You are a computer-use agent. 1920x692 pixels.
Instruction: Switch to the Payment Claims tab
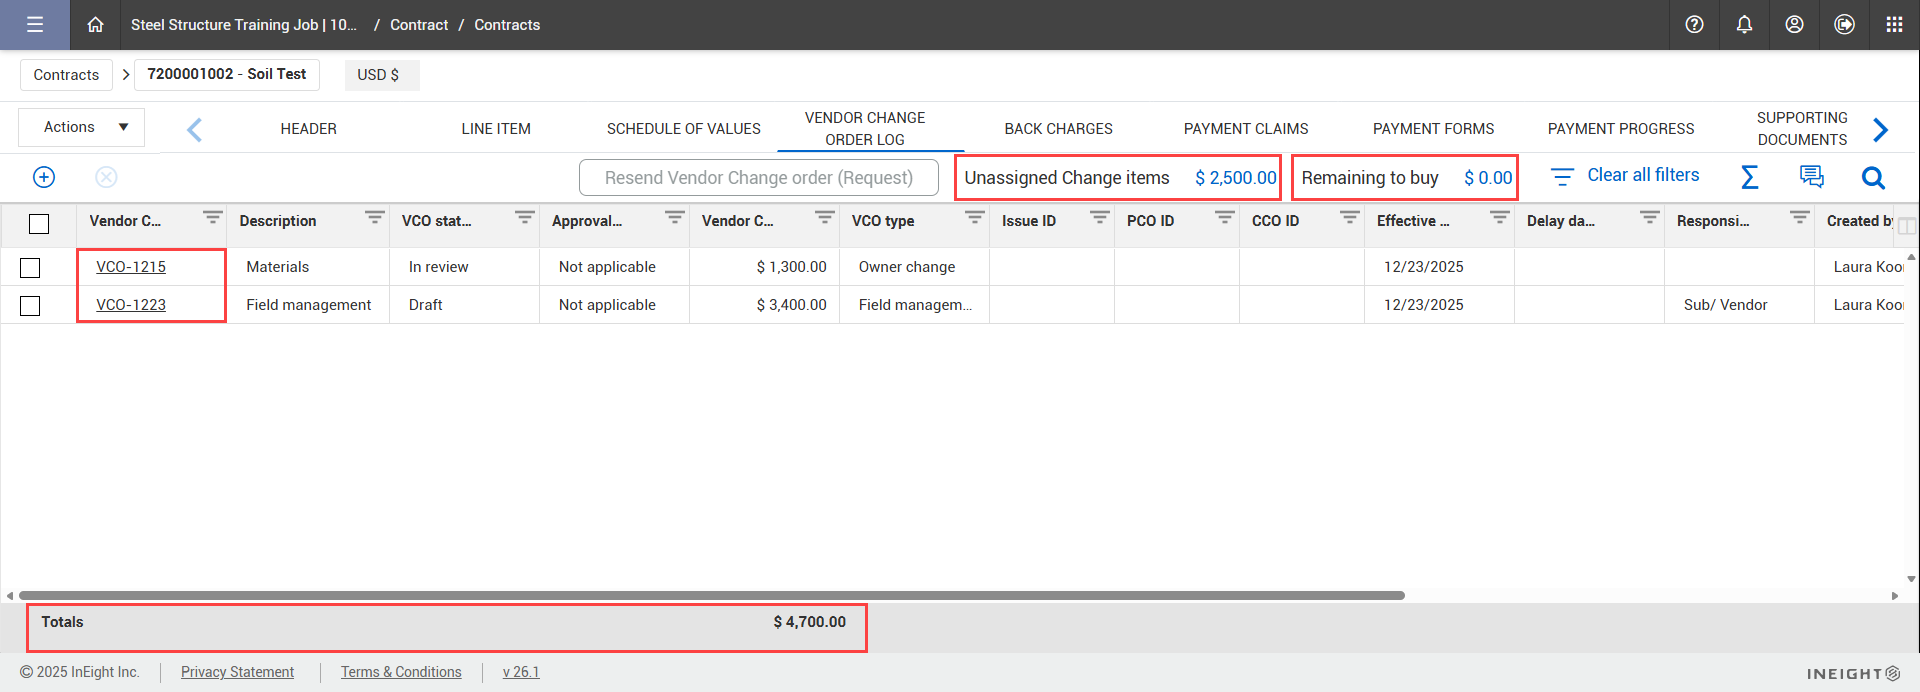tap(1245, 129)
